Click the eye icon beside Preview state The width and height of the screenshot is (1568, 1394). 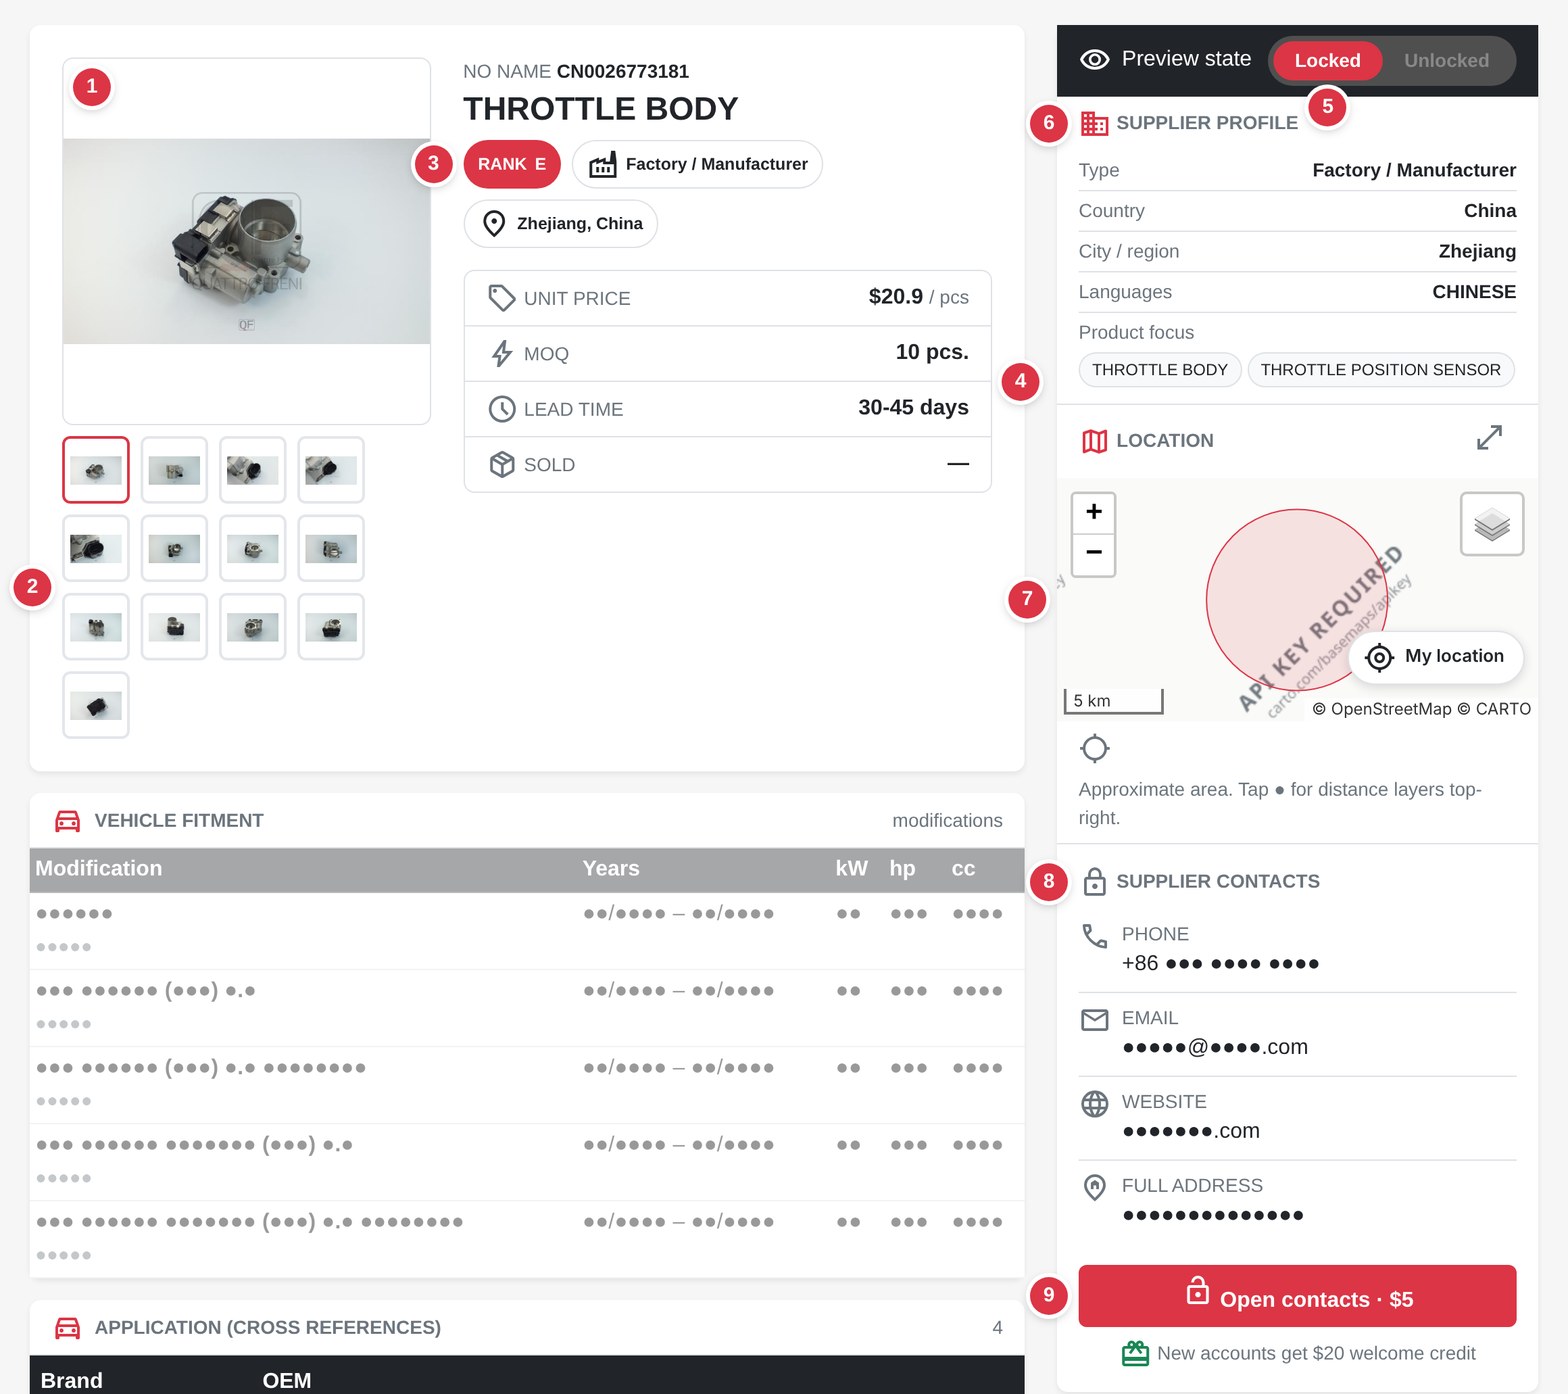coord(1094,59)
